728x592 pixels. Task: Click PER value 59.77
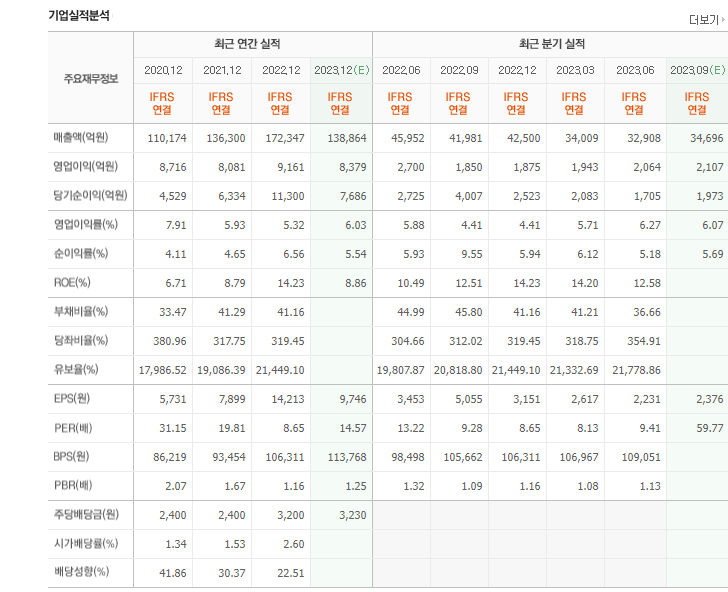tap(710, 428)
